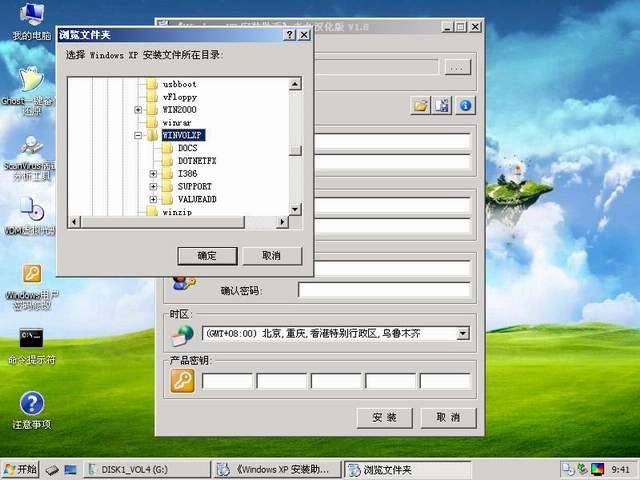Image resolution: width=640 pixels, height=480 pixels.
Task: Click the folder tree scroll down arrow
Action: coord(295,209)
